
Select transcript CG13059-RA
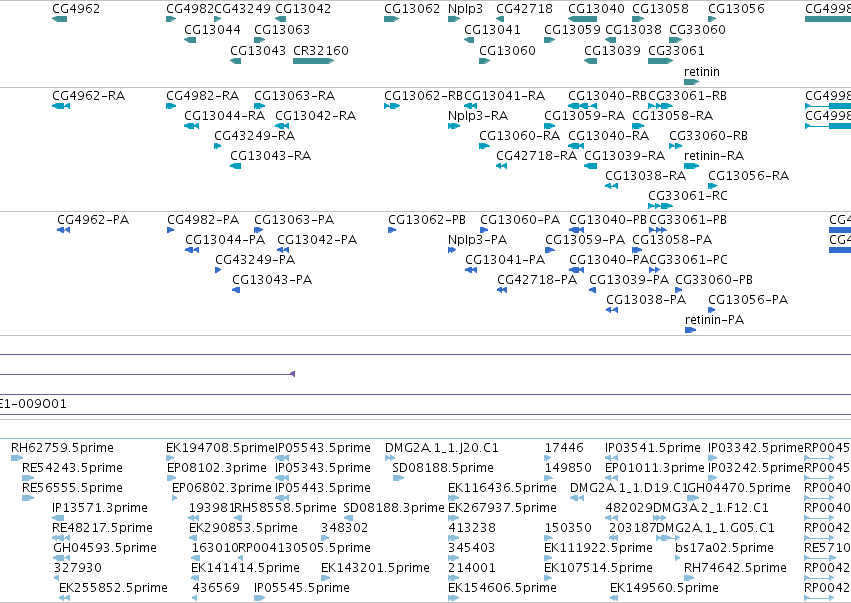click(x=585, y=116)
